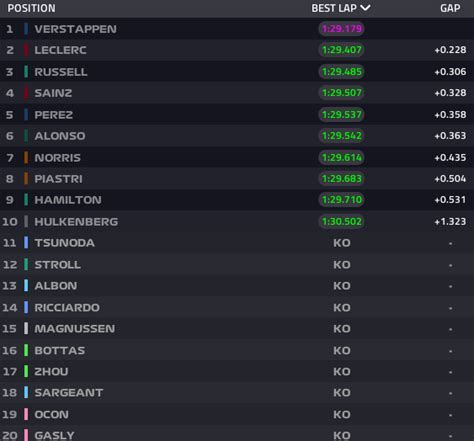The width and height of the screenshot is (474, 441).
Task: Select the HULKENBERG driver name
Action: (76, 222)
